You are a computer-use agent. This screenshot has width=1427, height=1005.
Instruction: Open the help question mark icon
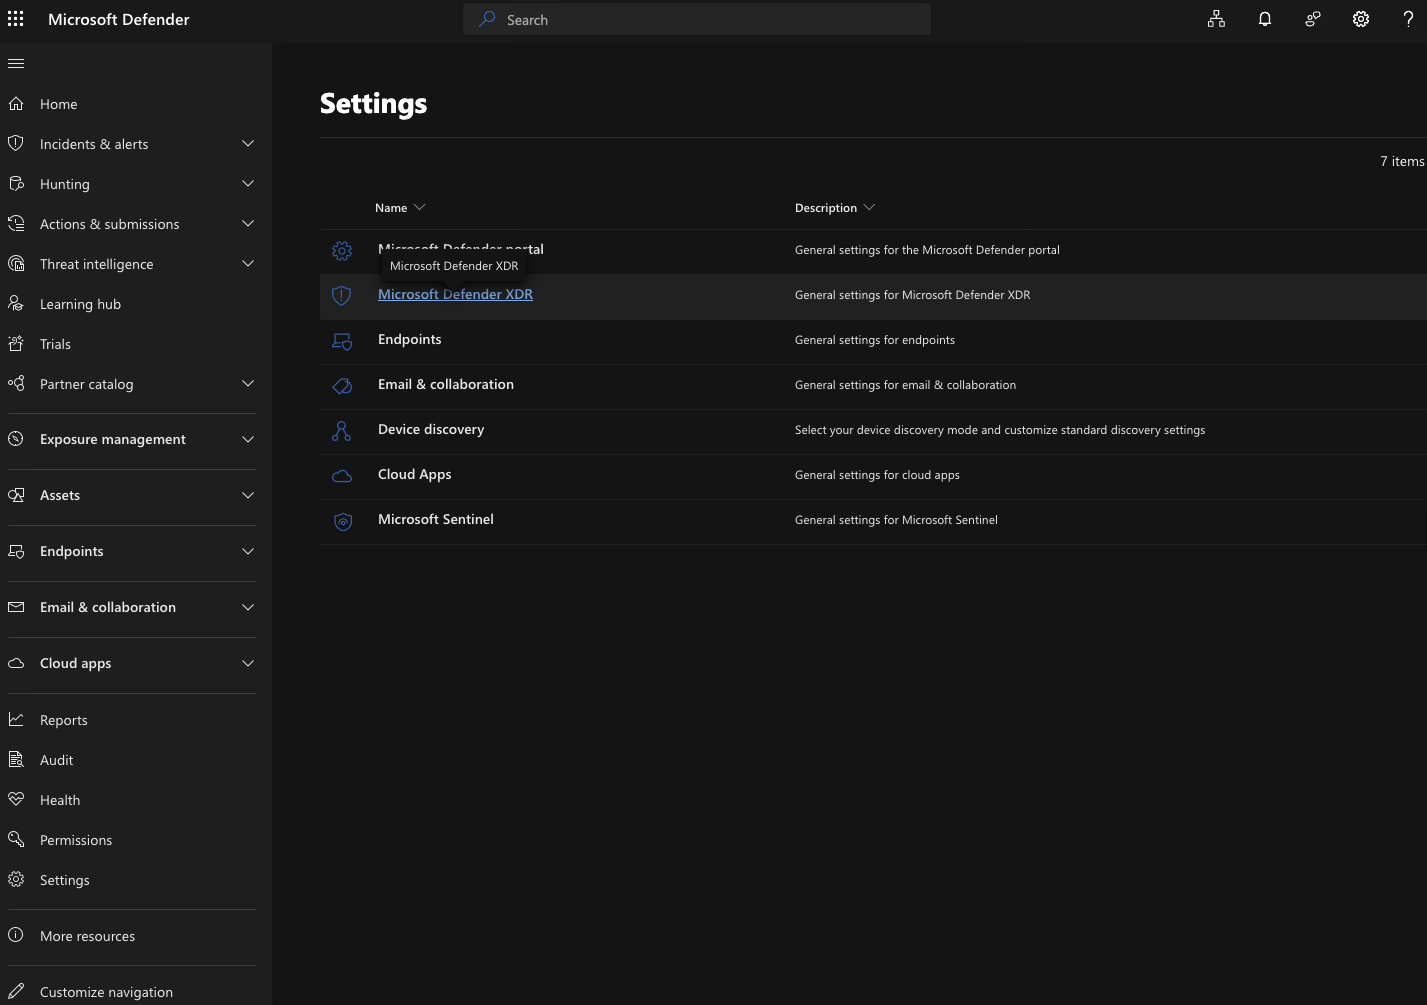coord(1408,19)
